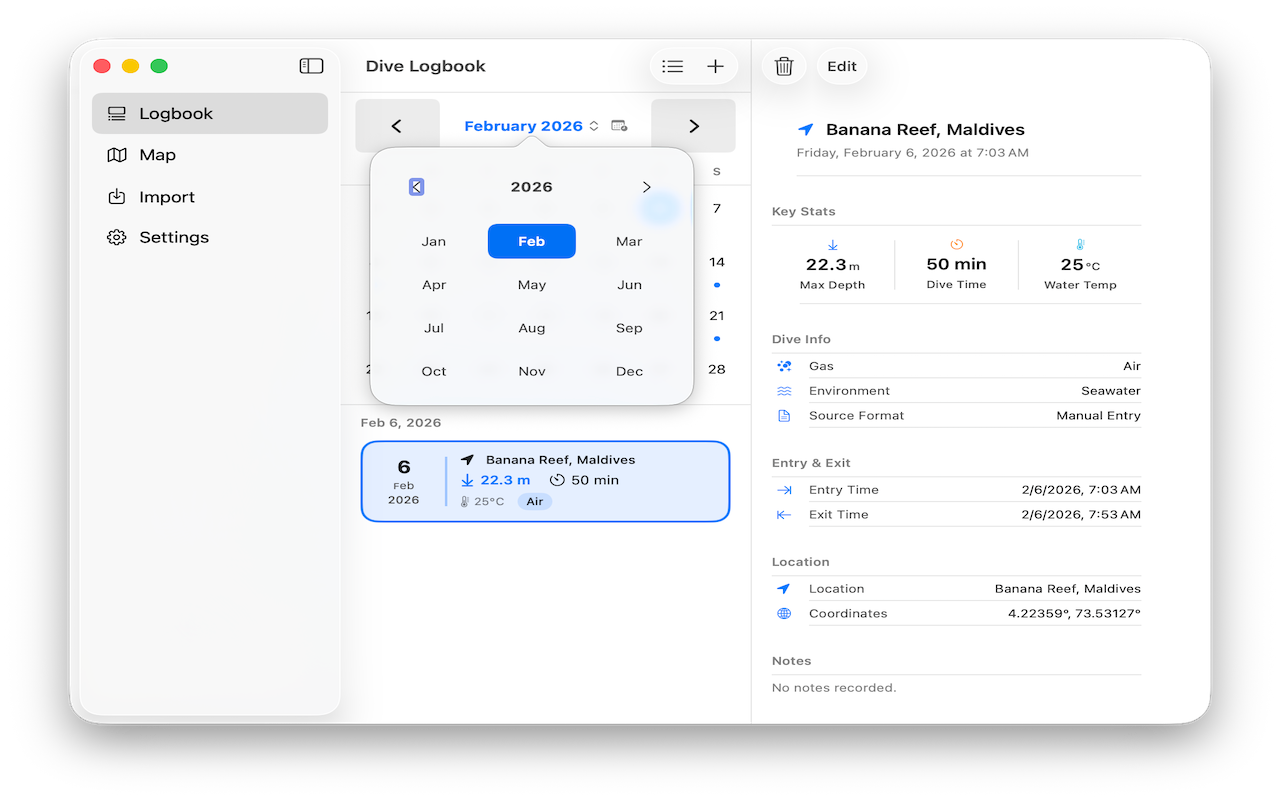Go to next year in picker
1280x800 pixels.
[646, 187]
